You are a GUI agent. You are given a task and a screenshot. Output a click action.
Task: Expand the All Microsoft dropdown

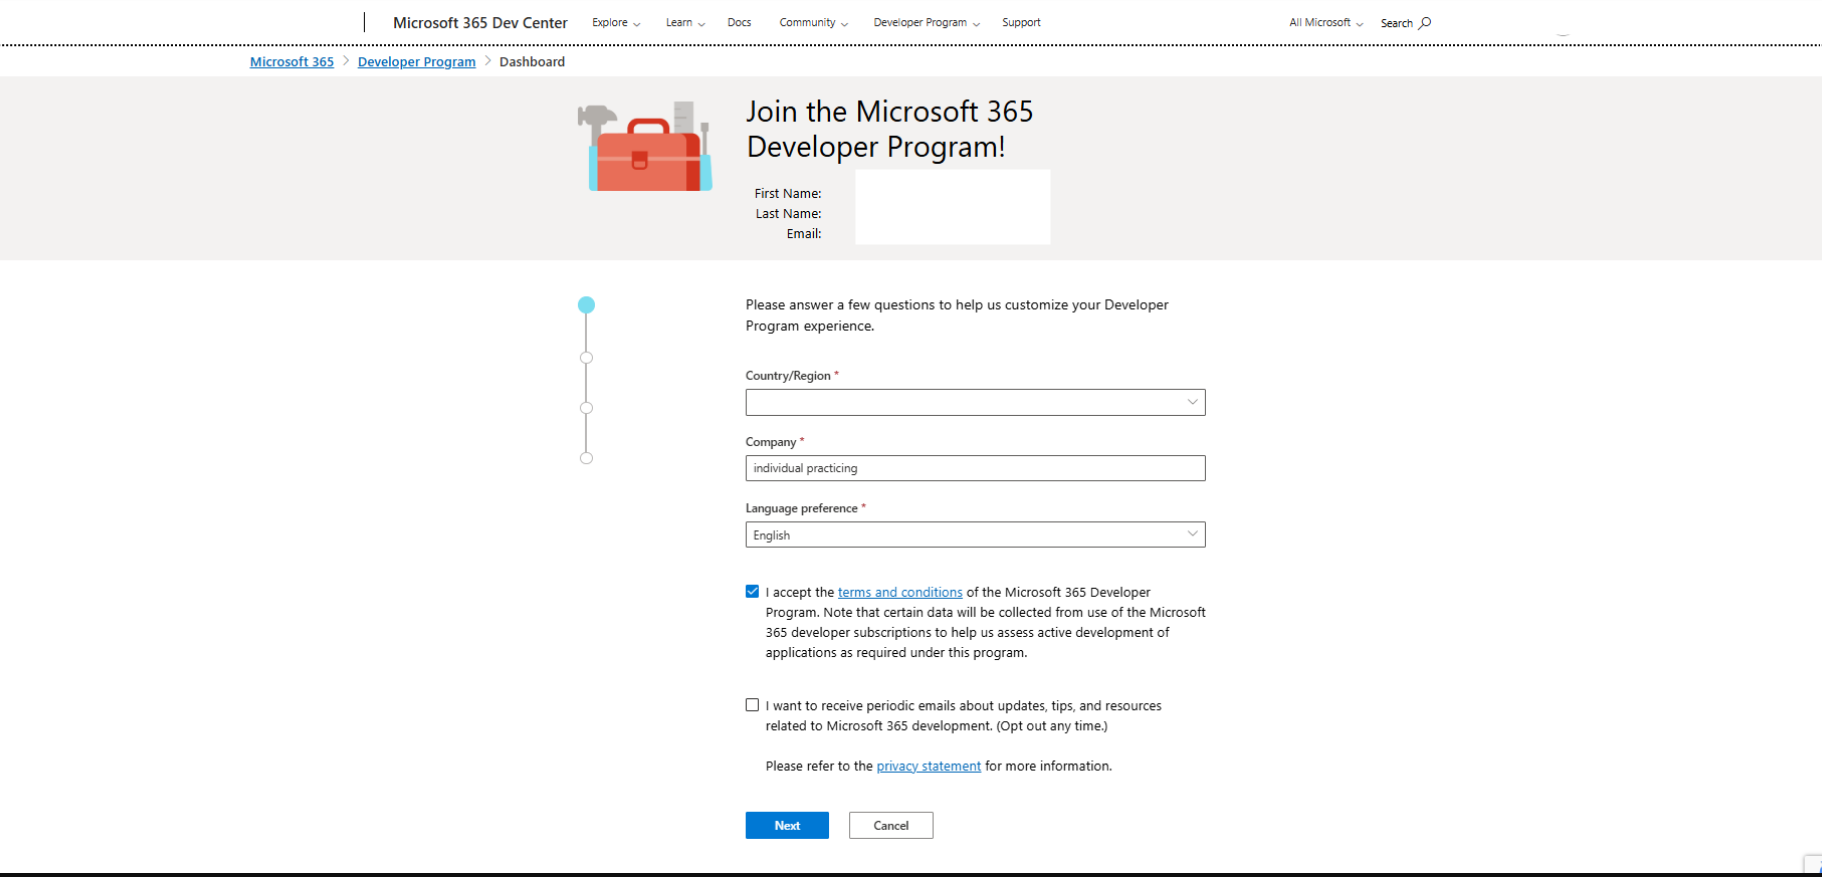1326,22
